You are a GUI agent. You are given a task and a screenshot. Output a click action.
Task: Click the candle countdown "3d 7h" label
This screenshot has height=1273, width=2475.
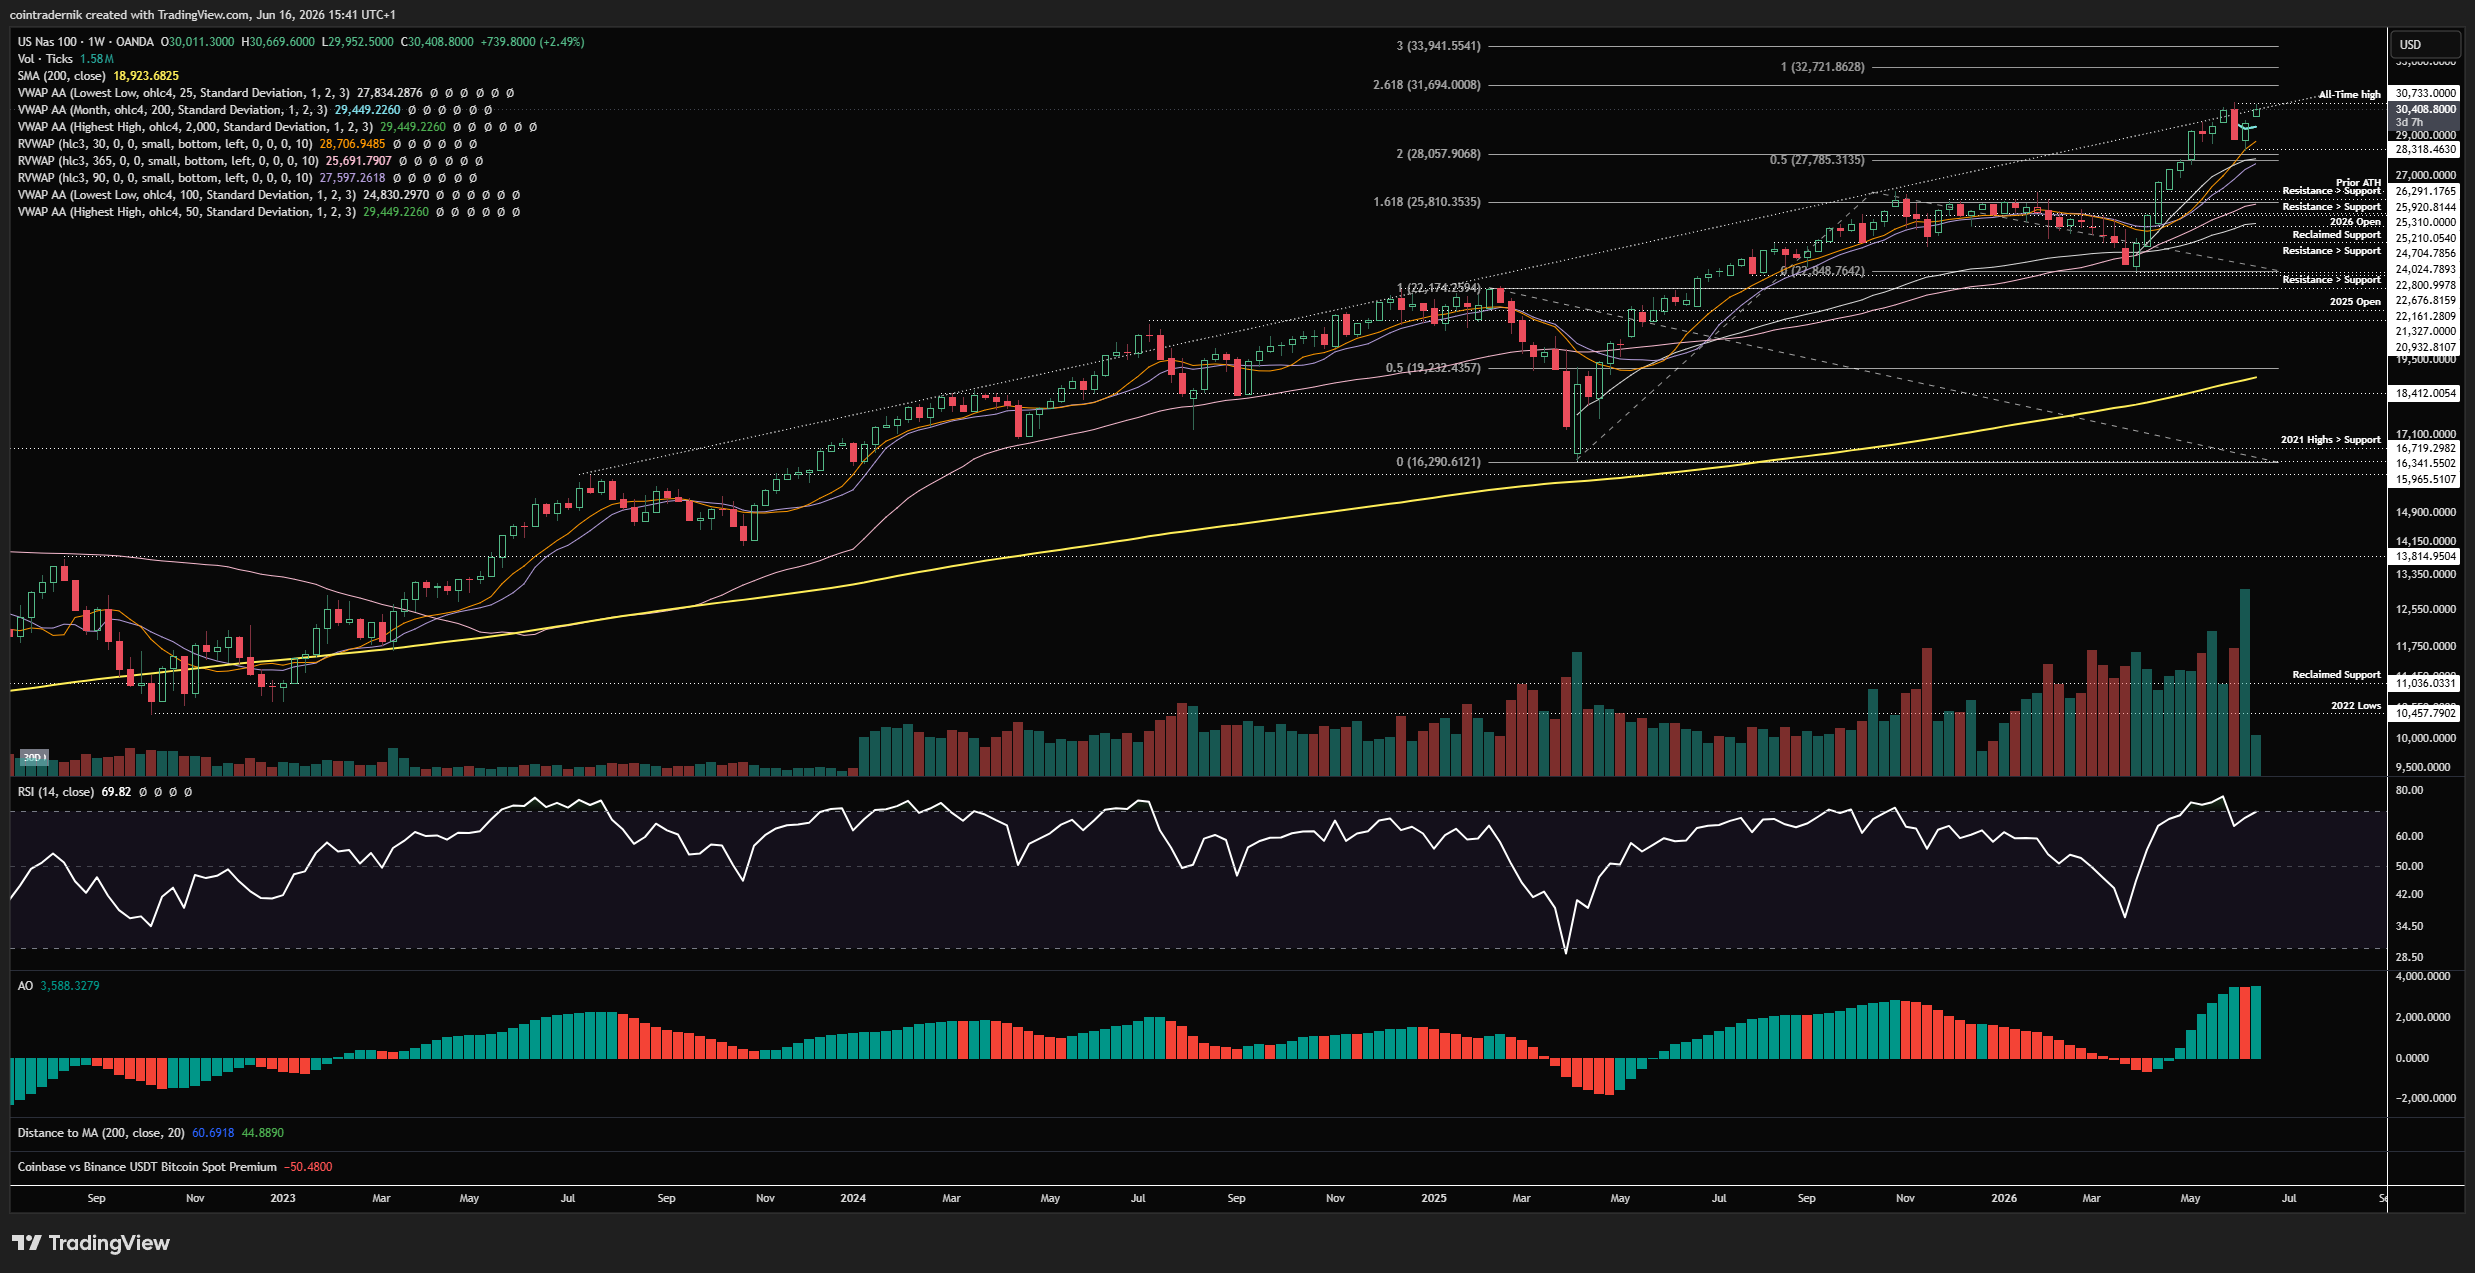tap(2409, 122)
